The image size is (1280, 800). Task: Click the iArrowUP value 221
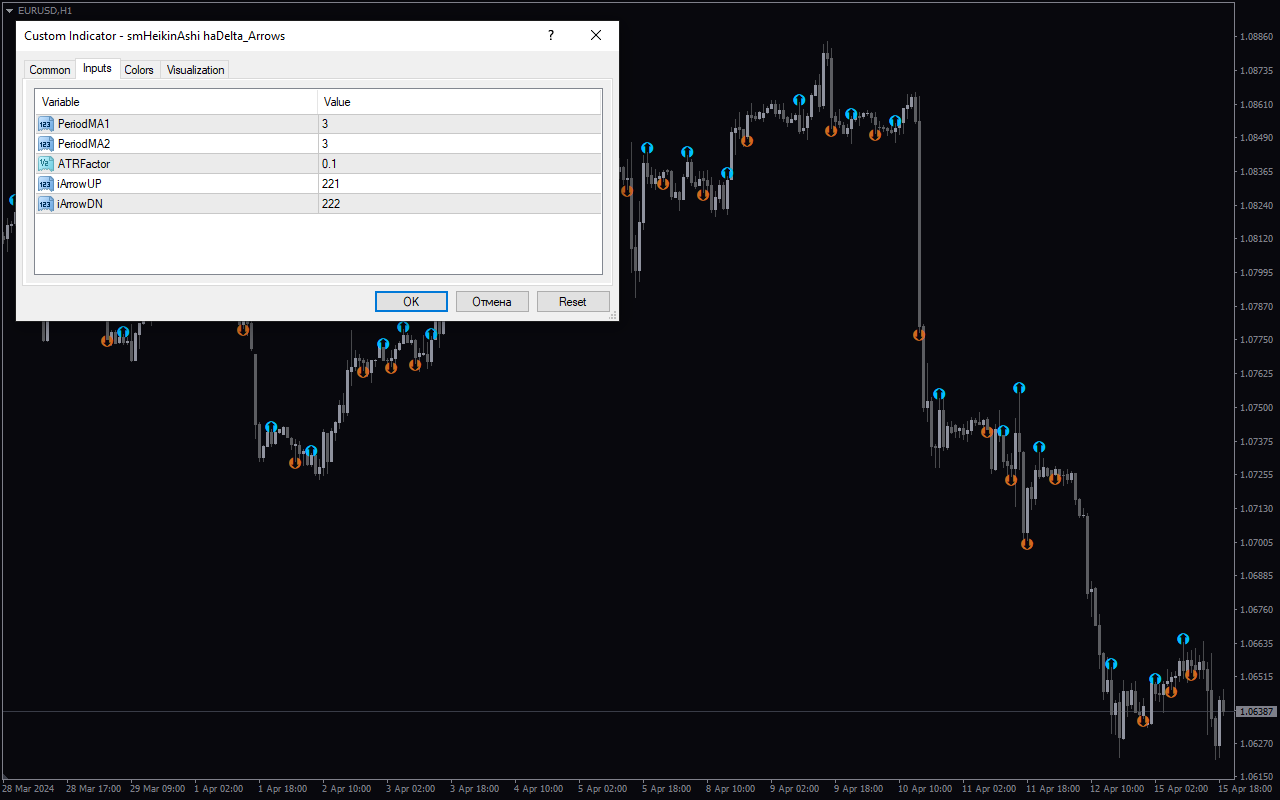[x=331, y=184]
